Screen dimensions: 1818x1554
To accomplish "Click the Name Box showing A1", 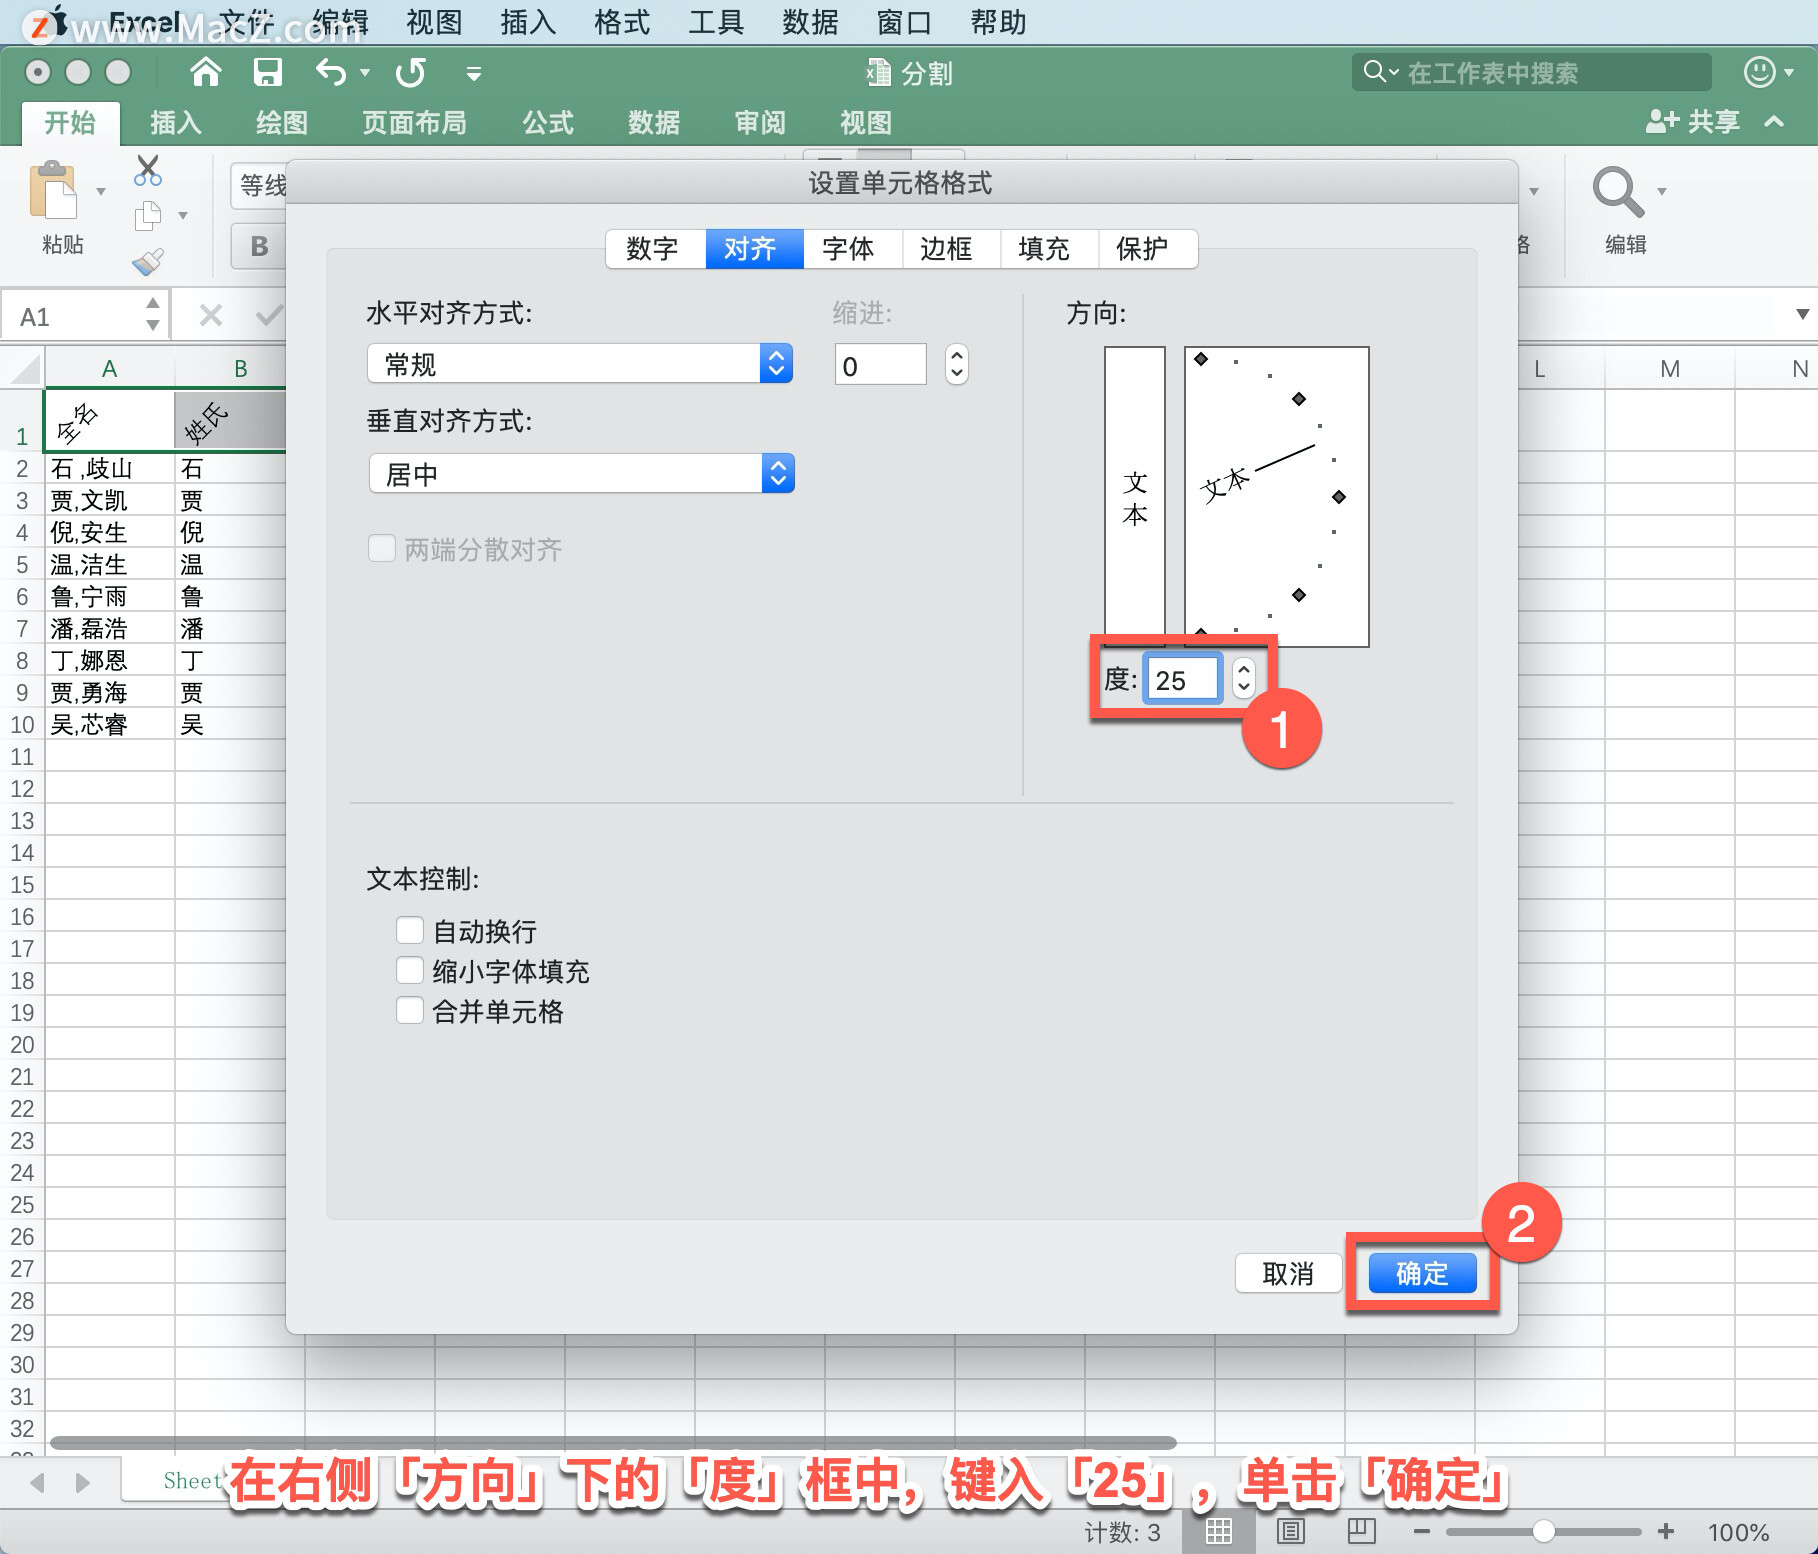I will (85, 316).
